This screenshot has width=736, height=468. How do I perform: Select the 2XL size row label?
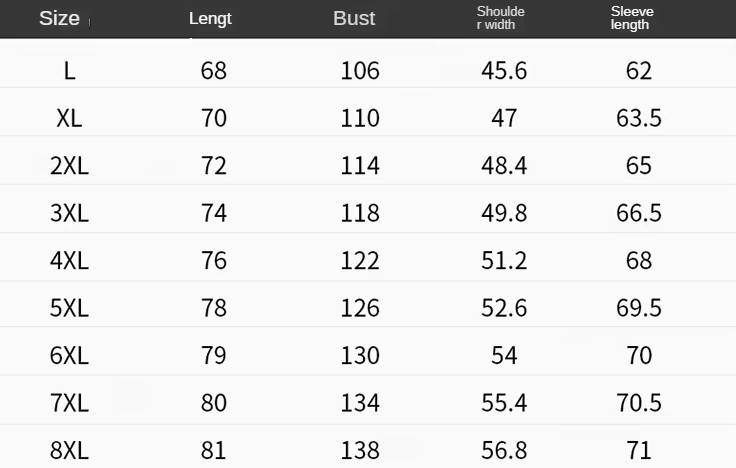(69, 166)
